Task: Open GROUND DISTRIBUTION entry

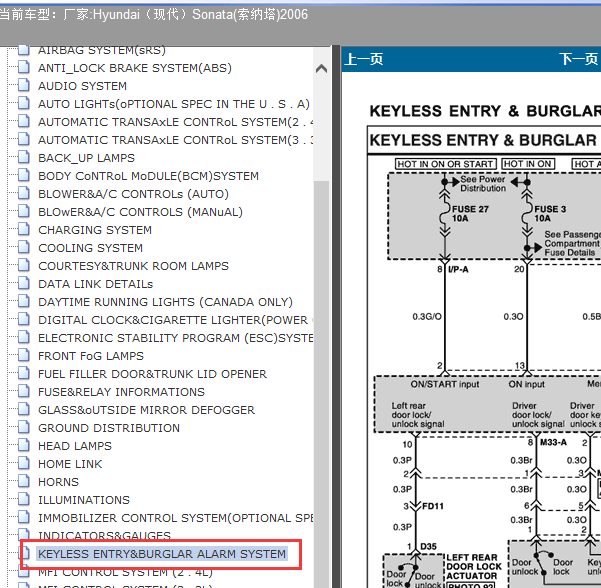Action: pyautogui.click(x=109, y=428)
